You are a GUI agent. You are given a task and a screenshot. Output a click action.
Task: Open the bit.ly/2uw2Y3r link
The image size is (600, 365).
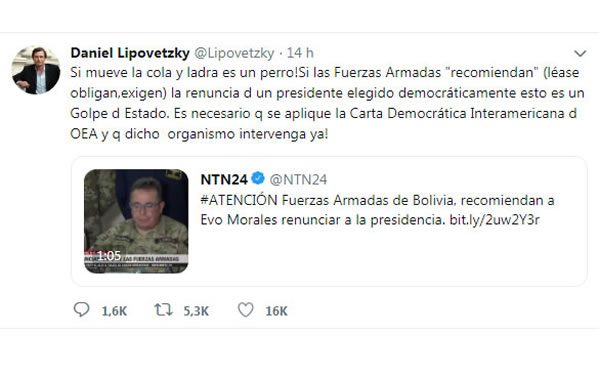tap(494, 220)
